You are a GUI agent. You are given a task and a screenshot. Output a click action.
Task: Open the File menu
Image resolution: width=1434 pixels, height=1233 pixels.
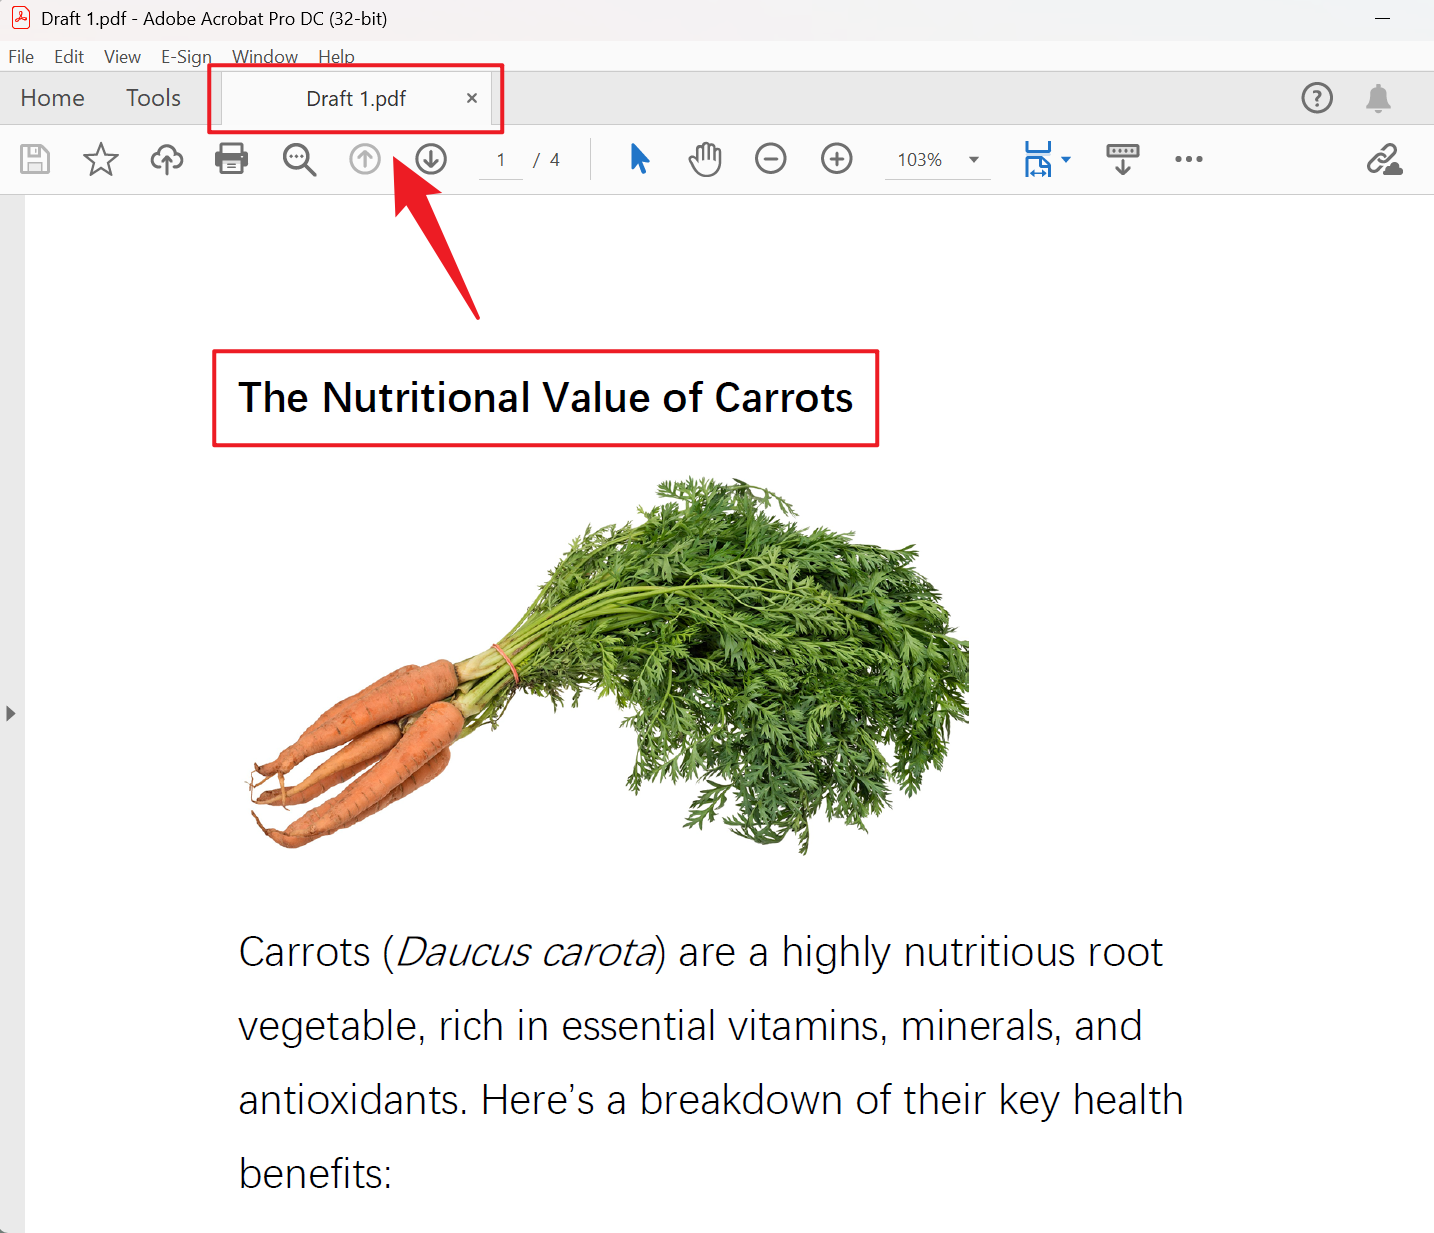coord(21,57)
